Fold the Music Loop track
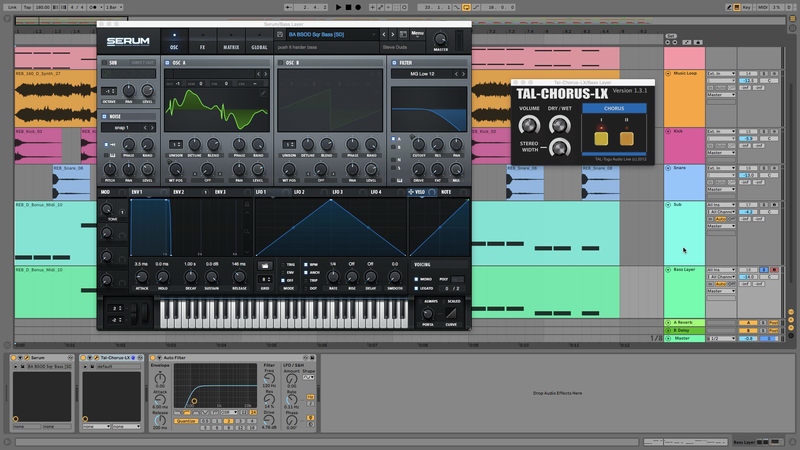Screen dimensions: 800x450 668,73
